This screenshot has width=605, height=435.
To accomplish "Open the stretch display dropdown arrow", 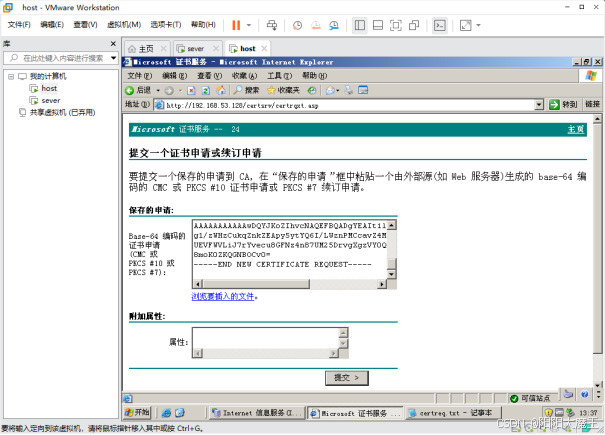I will coord(478,25).
